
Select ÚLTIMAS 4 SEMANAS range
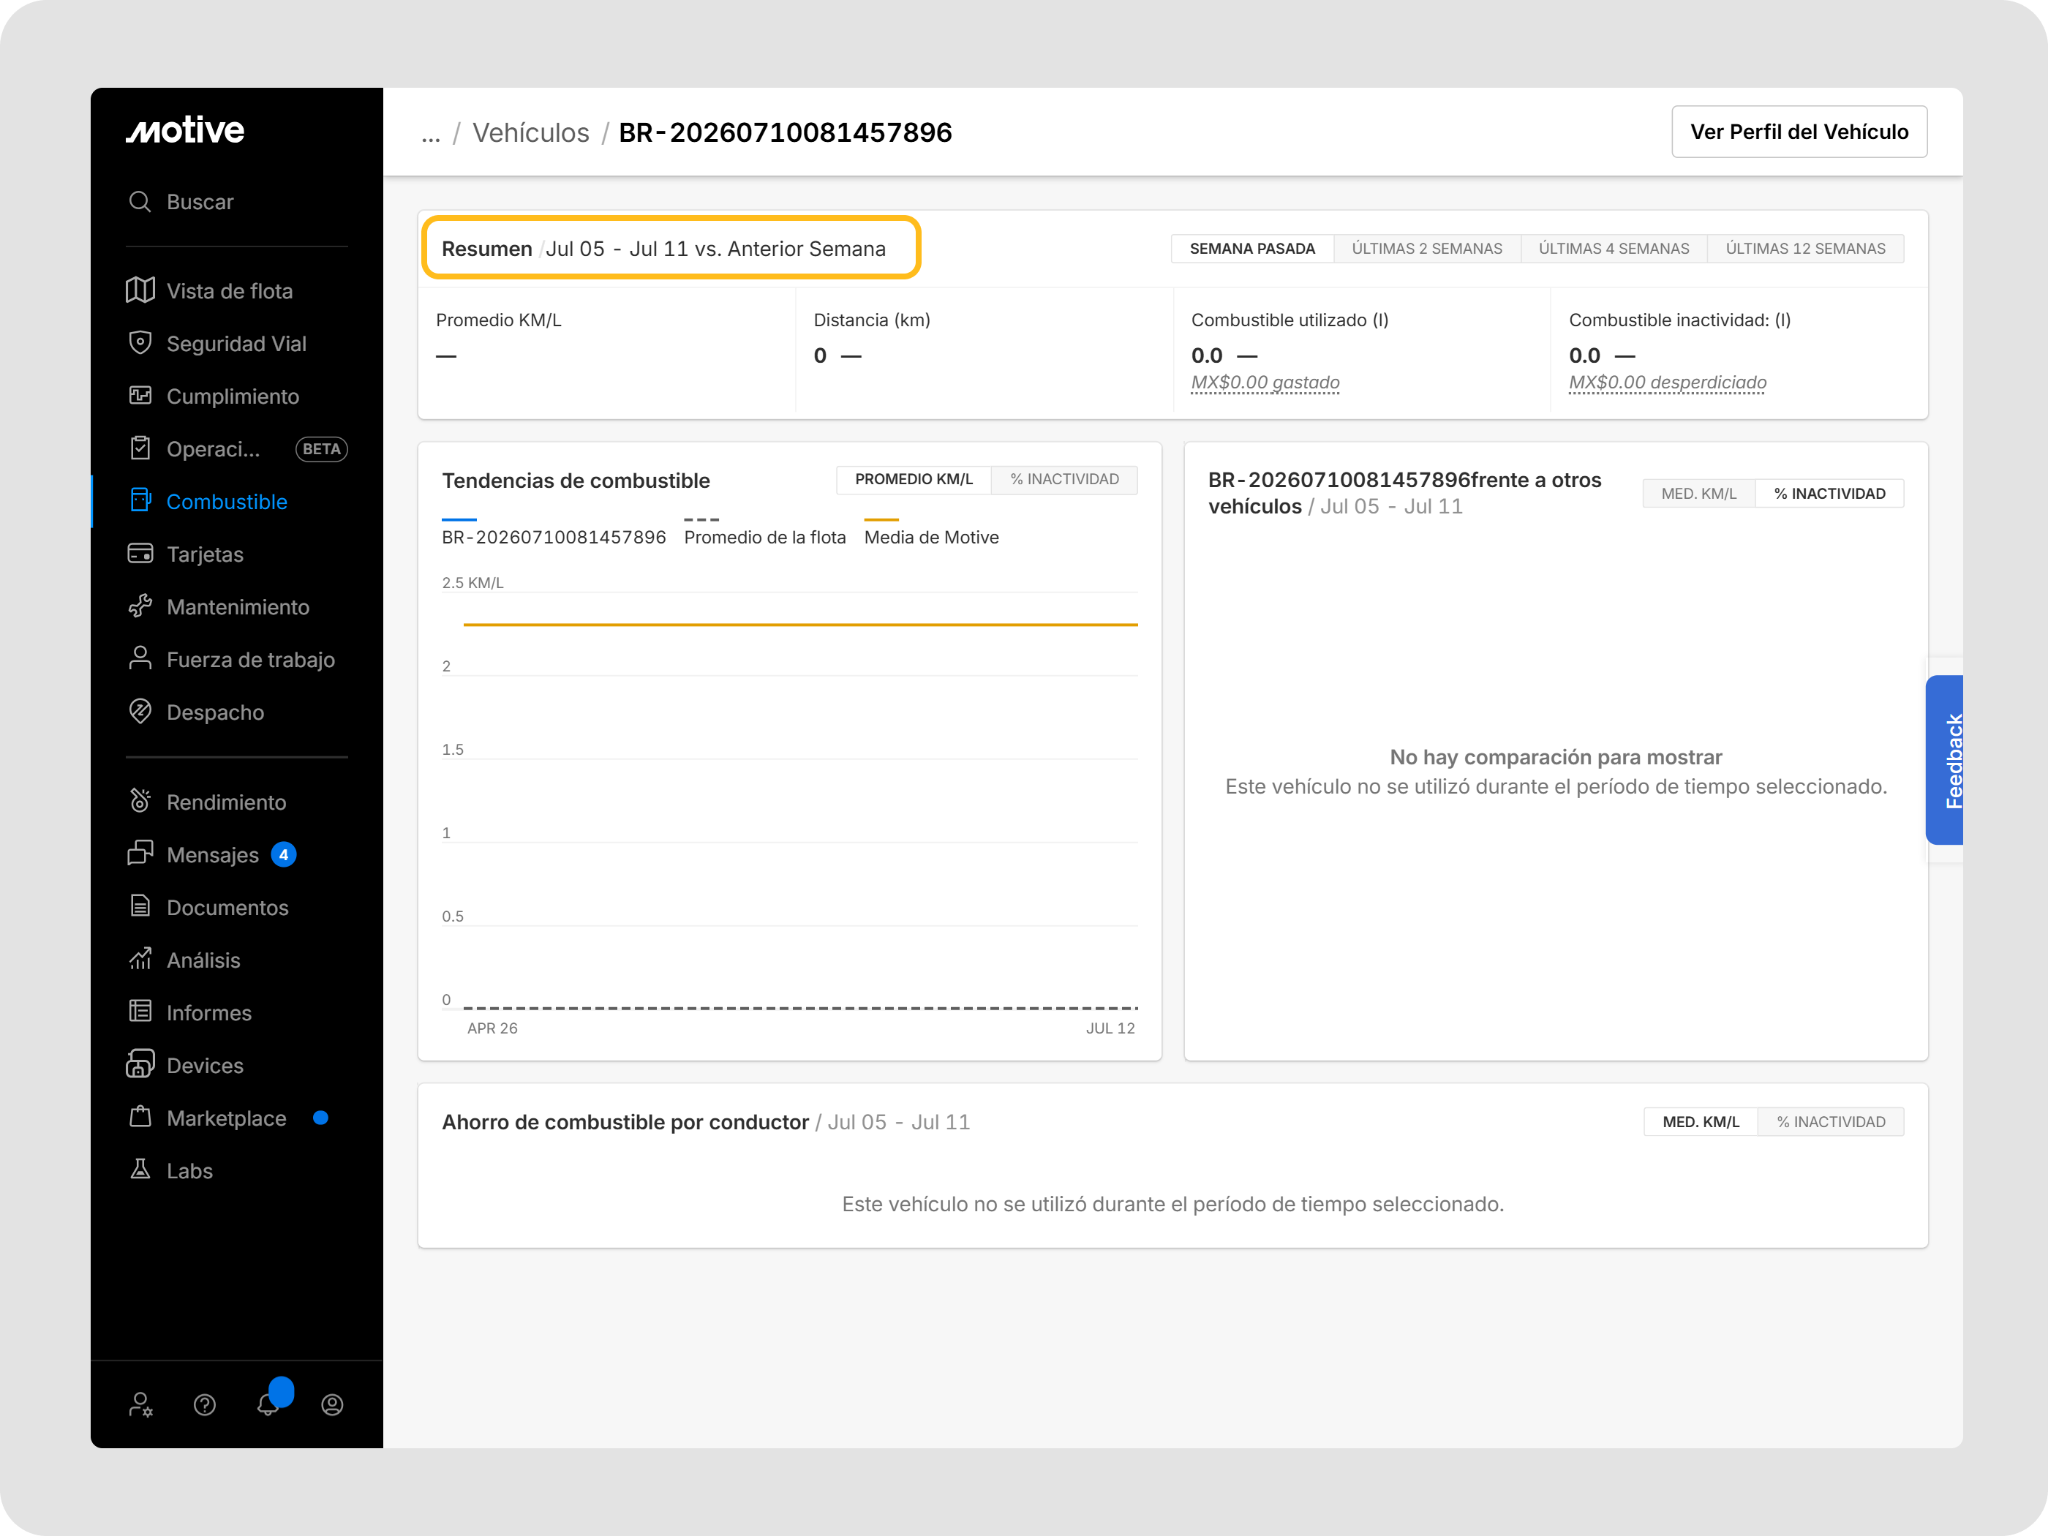1614,249
